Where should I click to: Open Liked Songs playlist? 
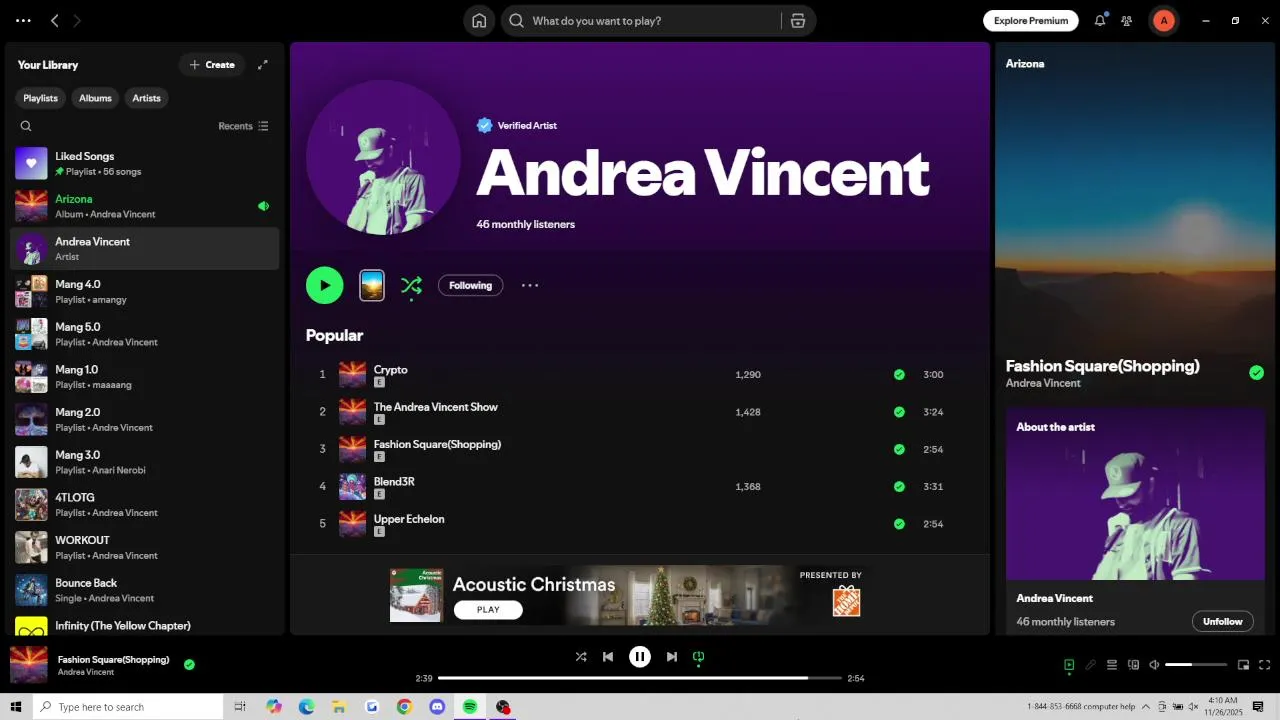(145, 163)
